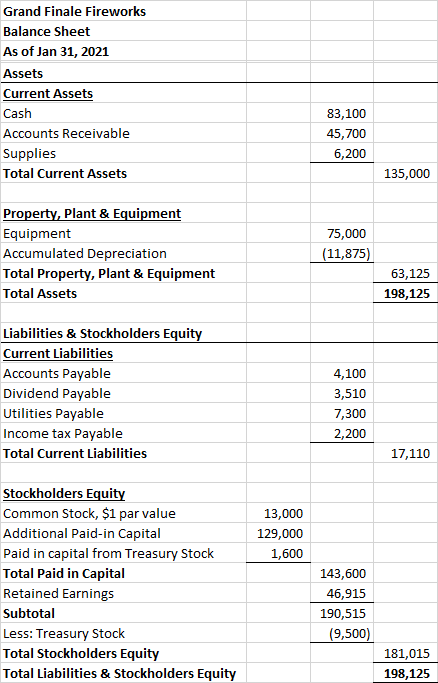438x683 pixels.
Task: Click the Accounts Receivable label
Action: pyautogui.click(x=66, y=133)
